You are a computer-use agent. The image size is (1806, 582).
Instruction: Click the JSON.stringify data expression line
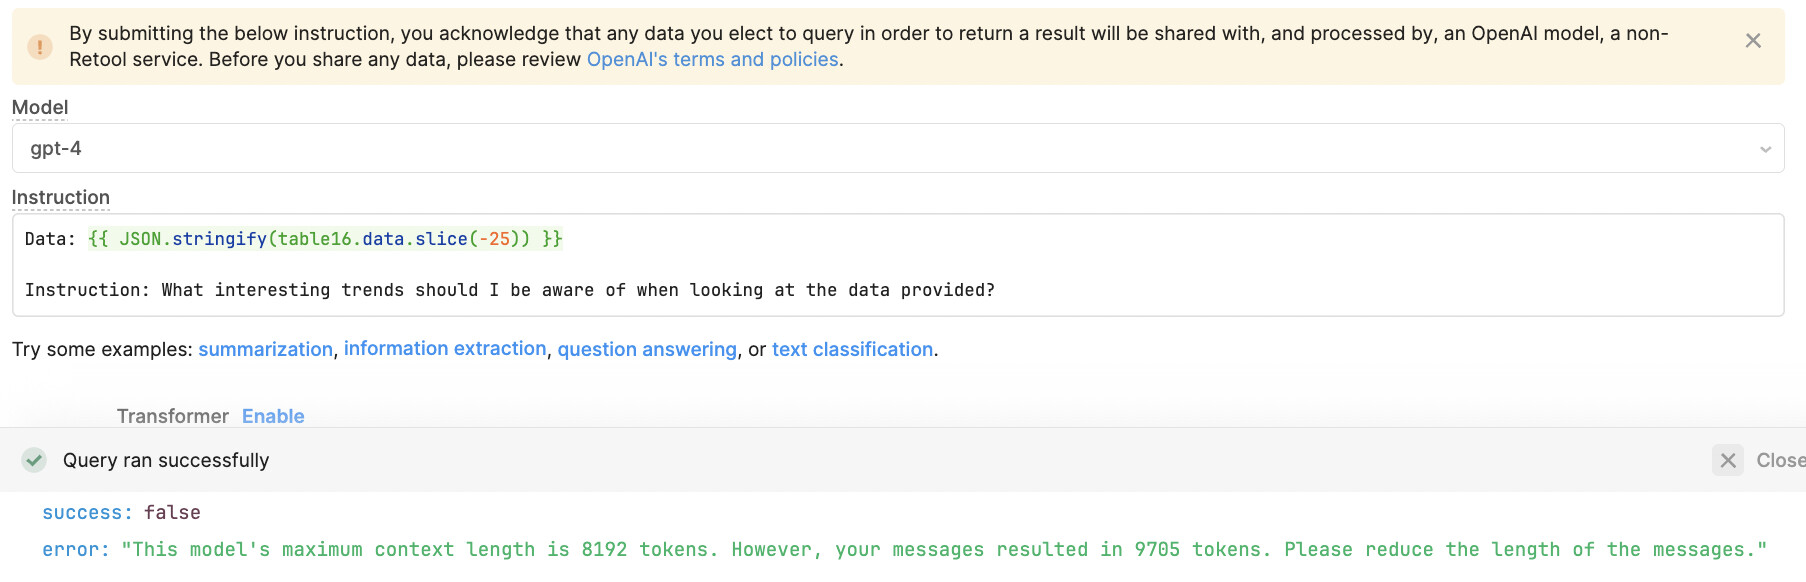coord(294,239)
